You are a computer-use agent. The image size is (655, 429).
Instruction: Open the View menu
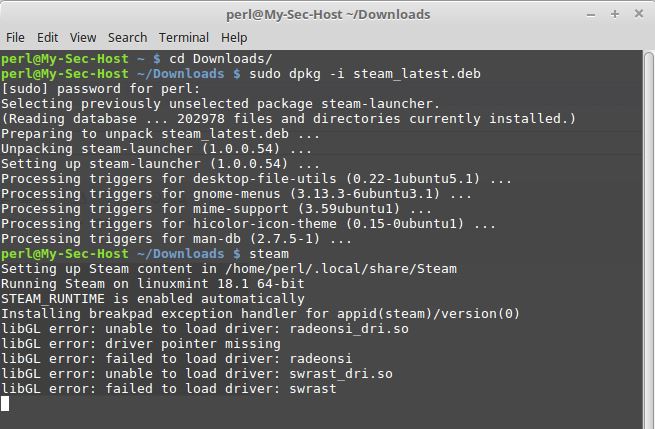[x=83, y=38]
